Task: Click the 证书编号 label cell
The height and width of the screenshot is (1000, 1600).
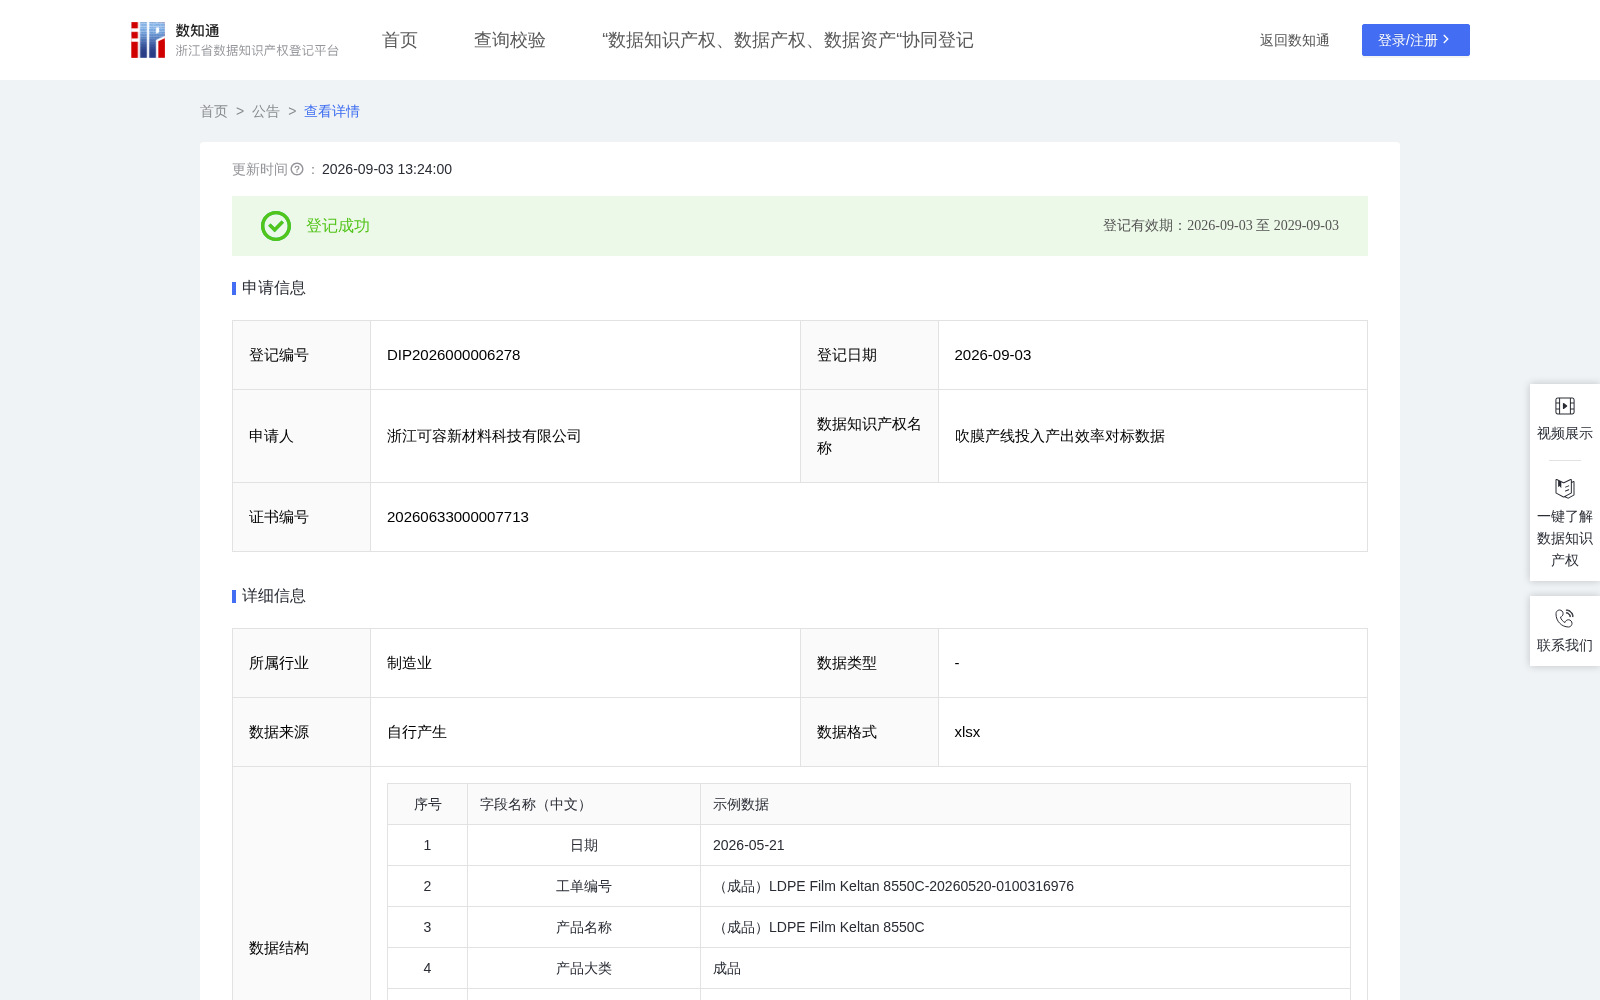Action: [x=301, y=517]
